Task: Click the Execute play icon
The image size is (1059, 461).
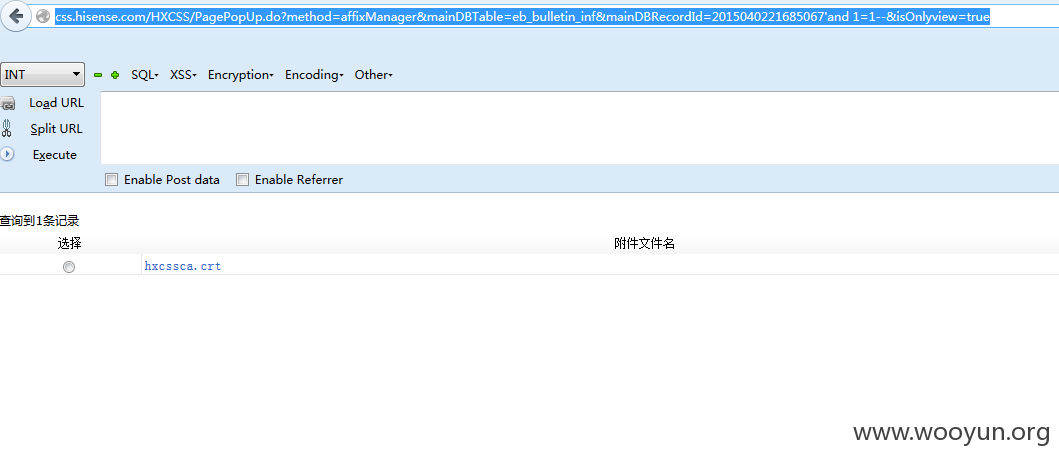Action: pos(7,155)
